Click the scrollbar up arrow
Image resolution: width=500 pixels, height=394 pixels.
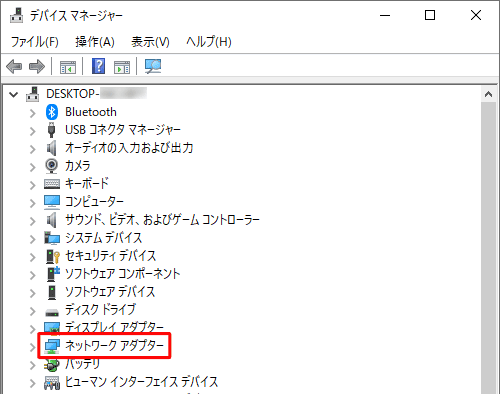(488, 95)
